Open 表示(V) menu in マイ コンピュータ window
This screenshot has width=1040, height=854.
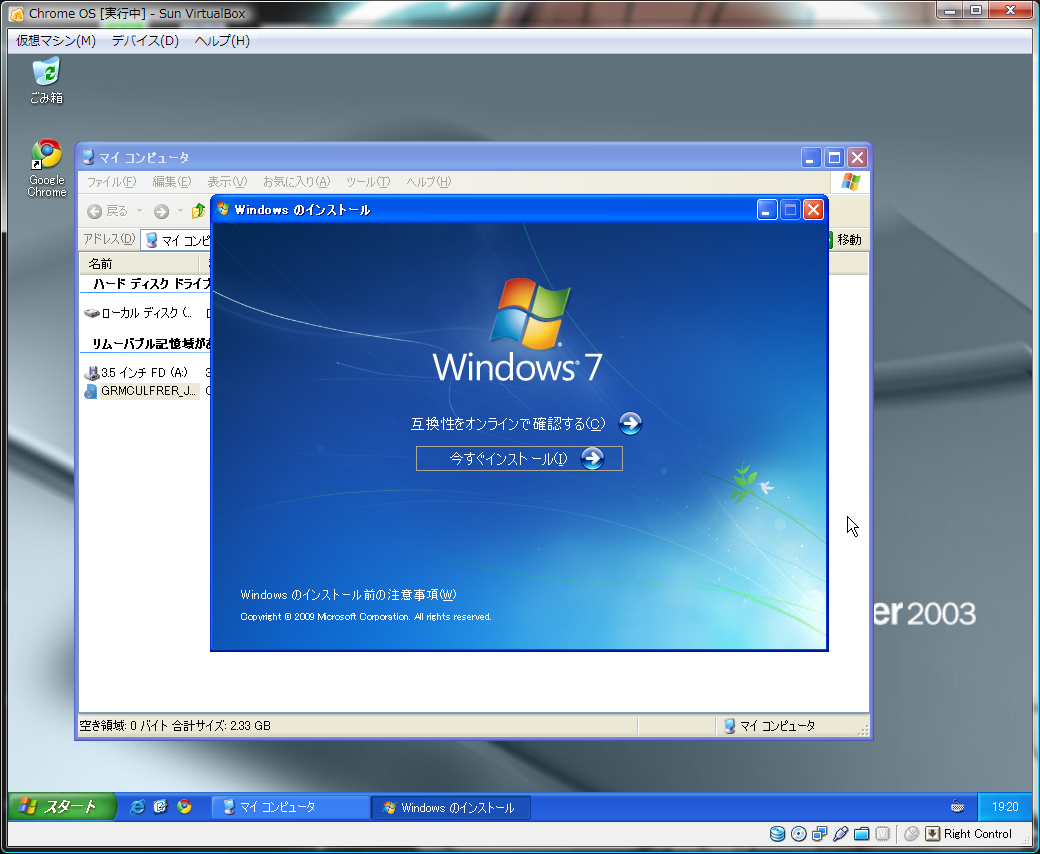coord(227,182)
